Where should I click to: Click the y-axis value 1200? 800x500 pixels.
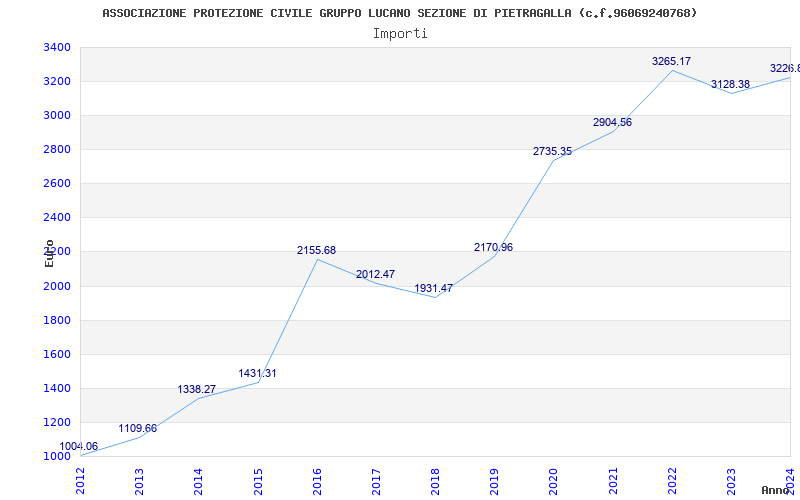(x=57, y=422)
